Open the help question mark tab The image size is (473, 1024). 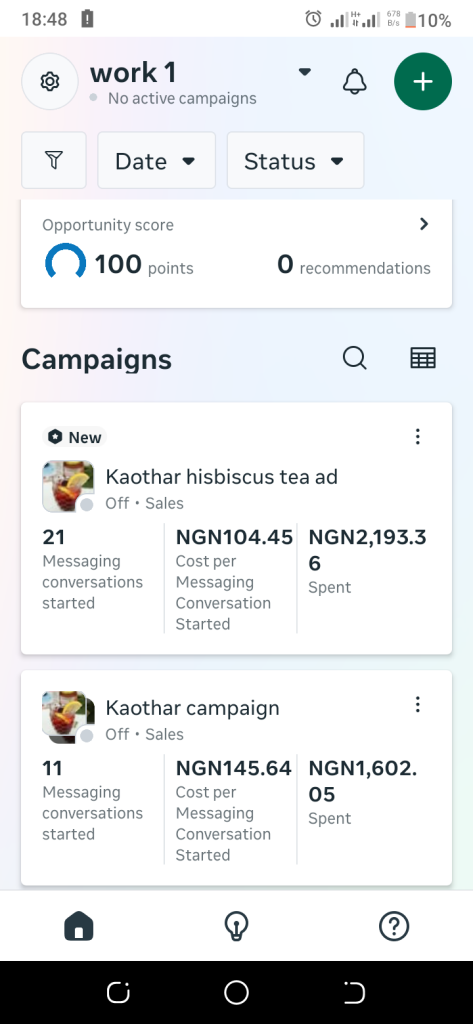(x=394, y=925)
